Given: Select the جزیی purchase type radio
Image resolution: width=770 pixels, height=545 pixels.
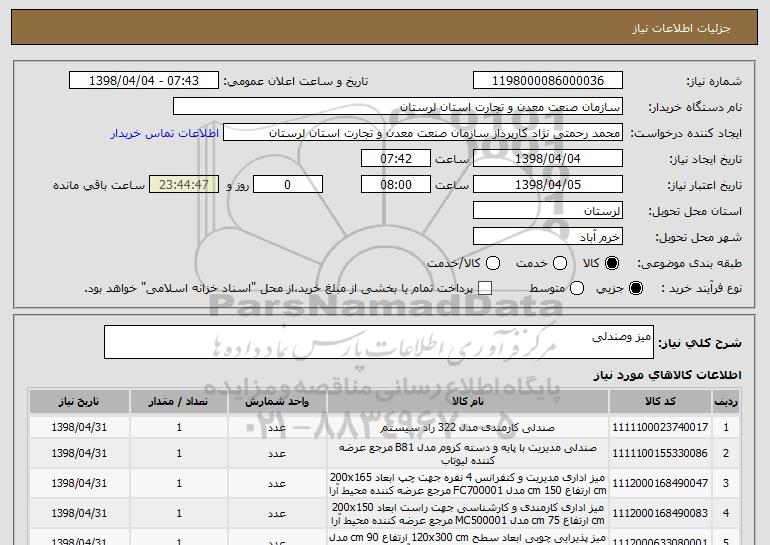Looking at the screenshot, I should (x=635, y=288).
